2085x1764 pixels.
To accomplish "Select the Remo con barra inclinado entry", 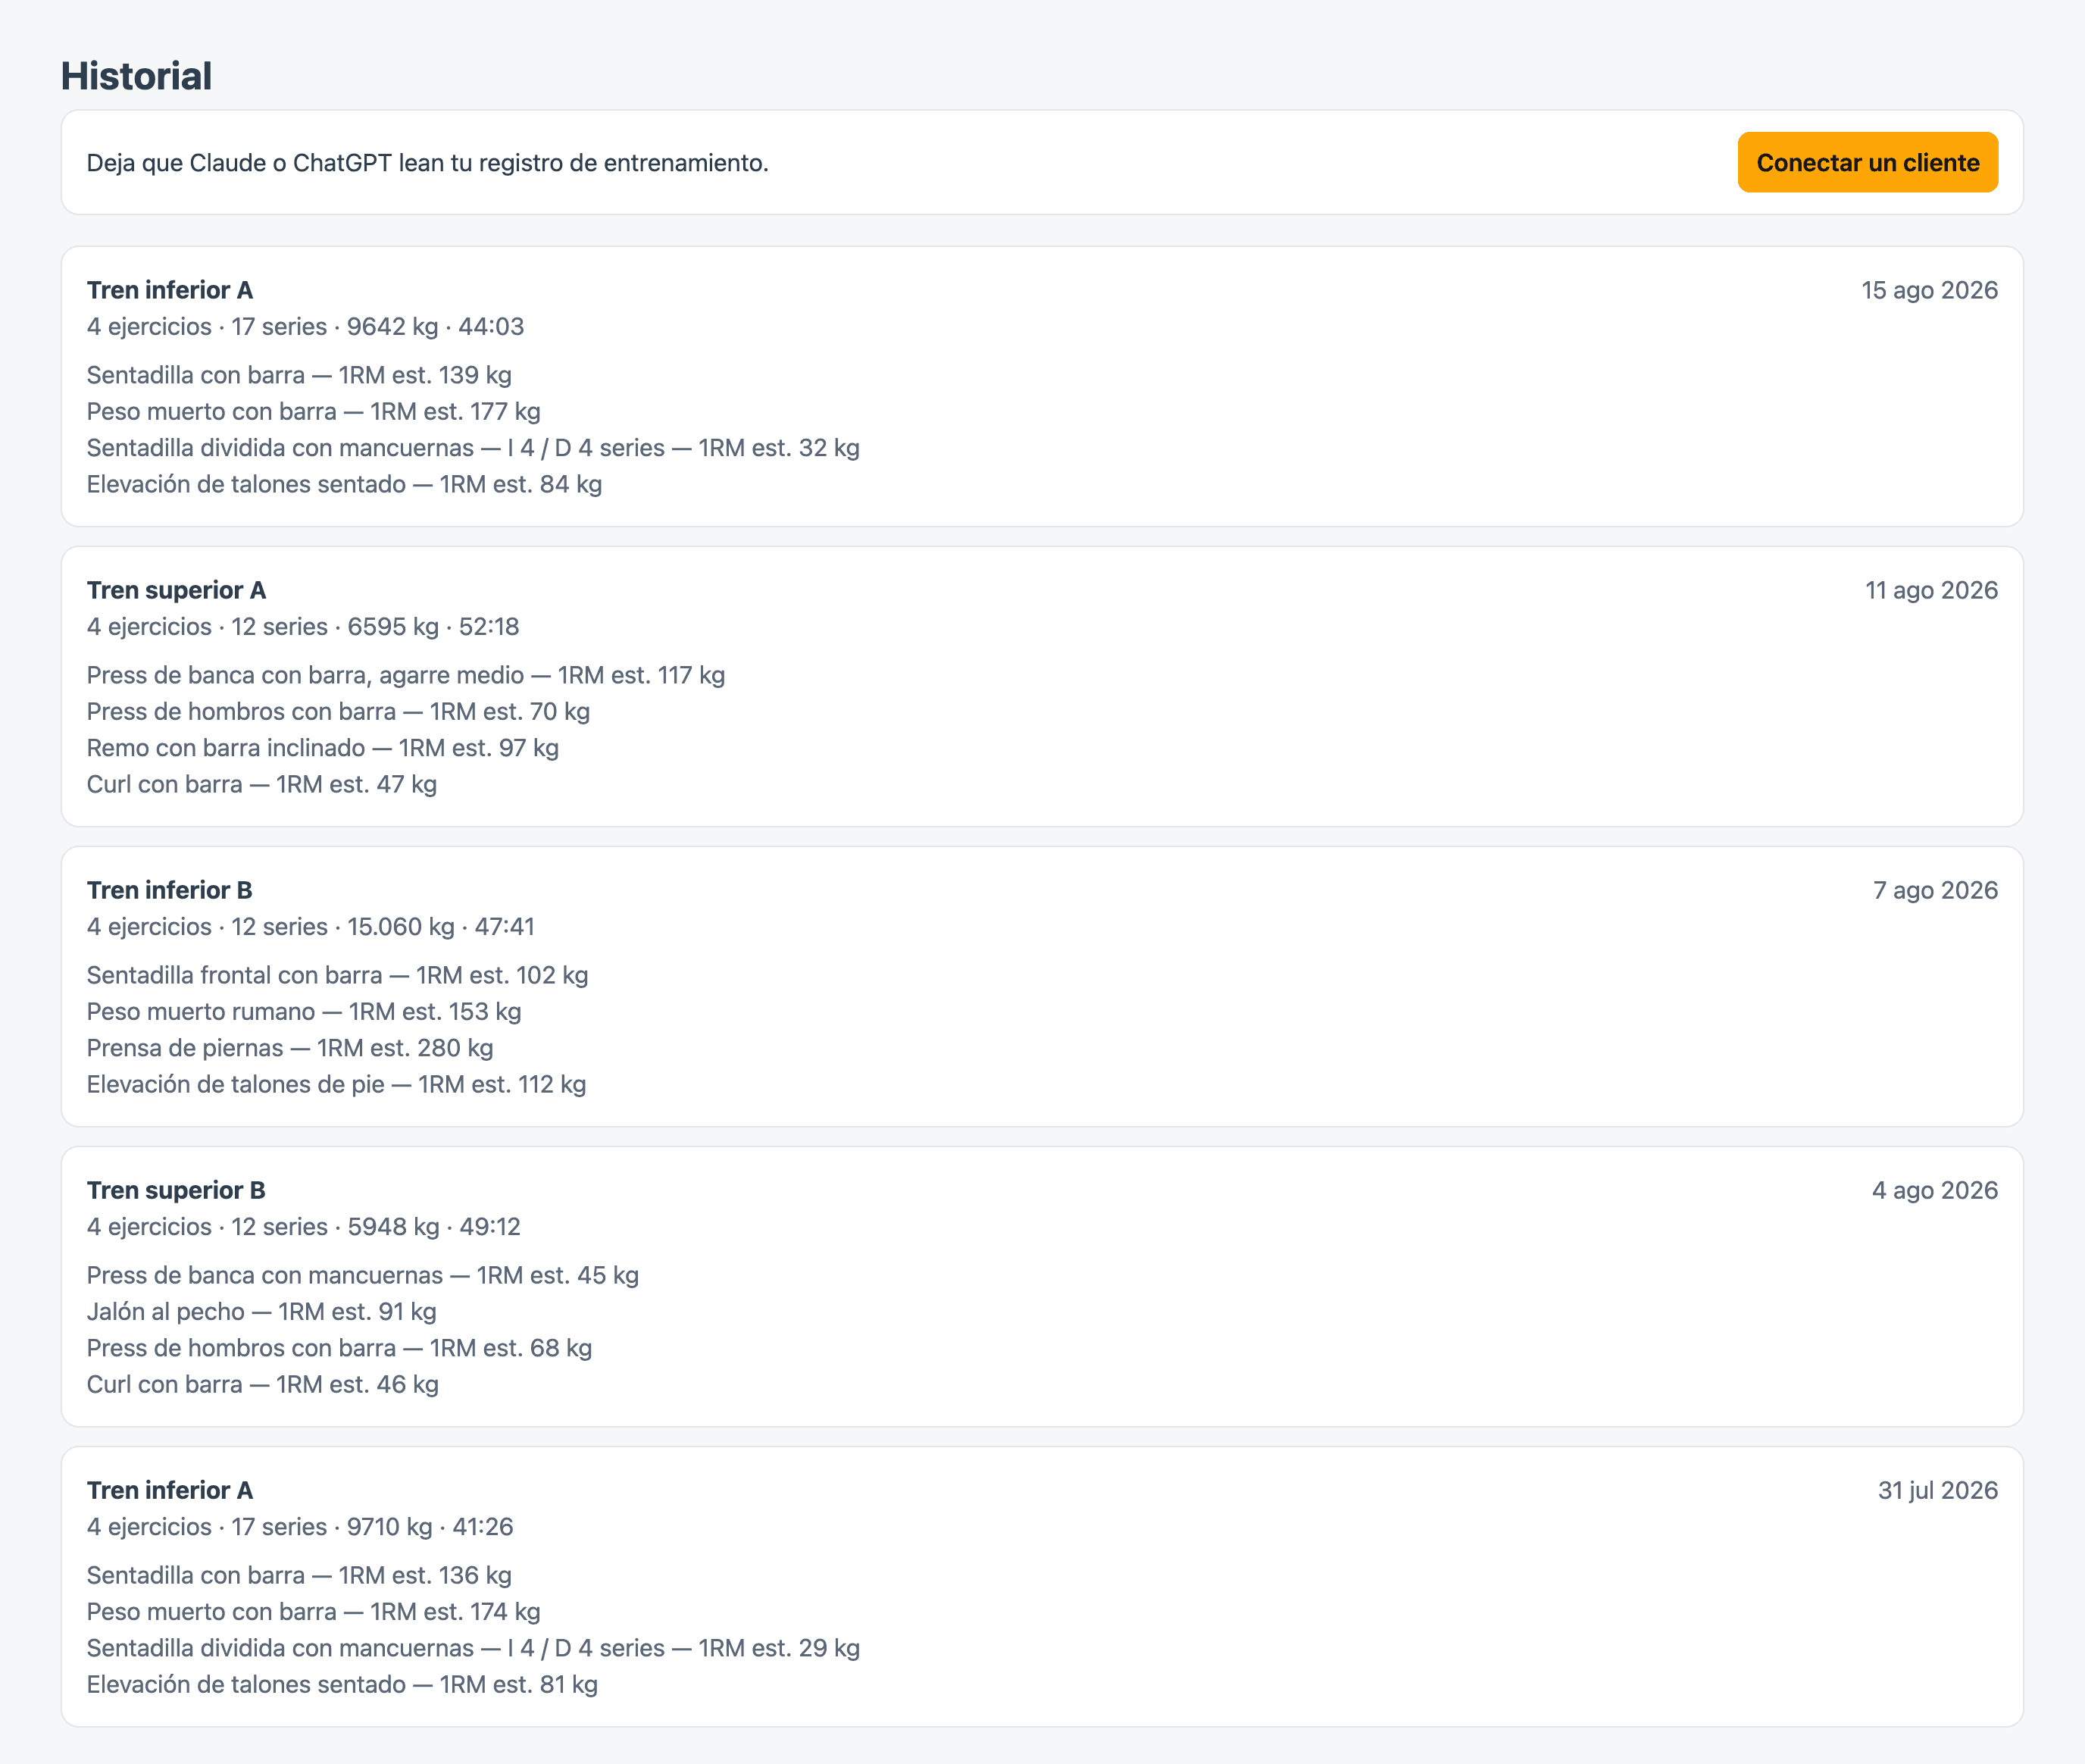I will (322, 747).
